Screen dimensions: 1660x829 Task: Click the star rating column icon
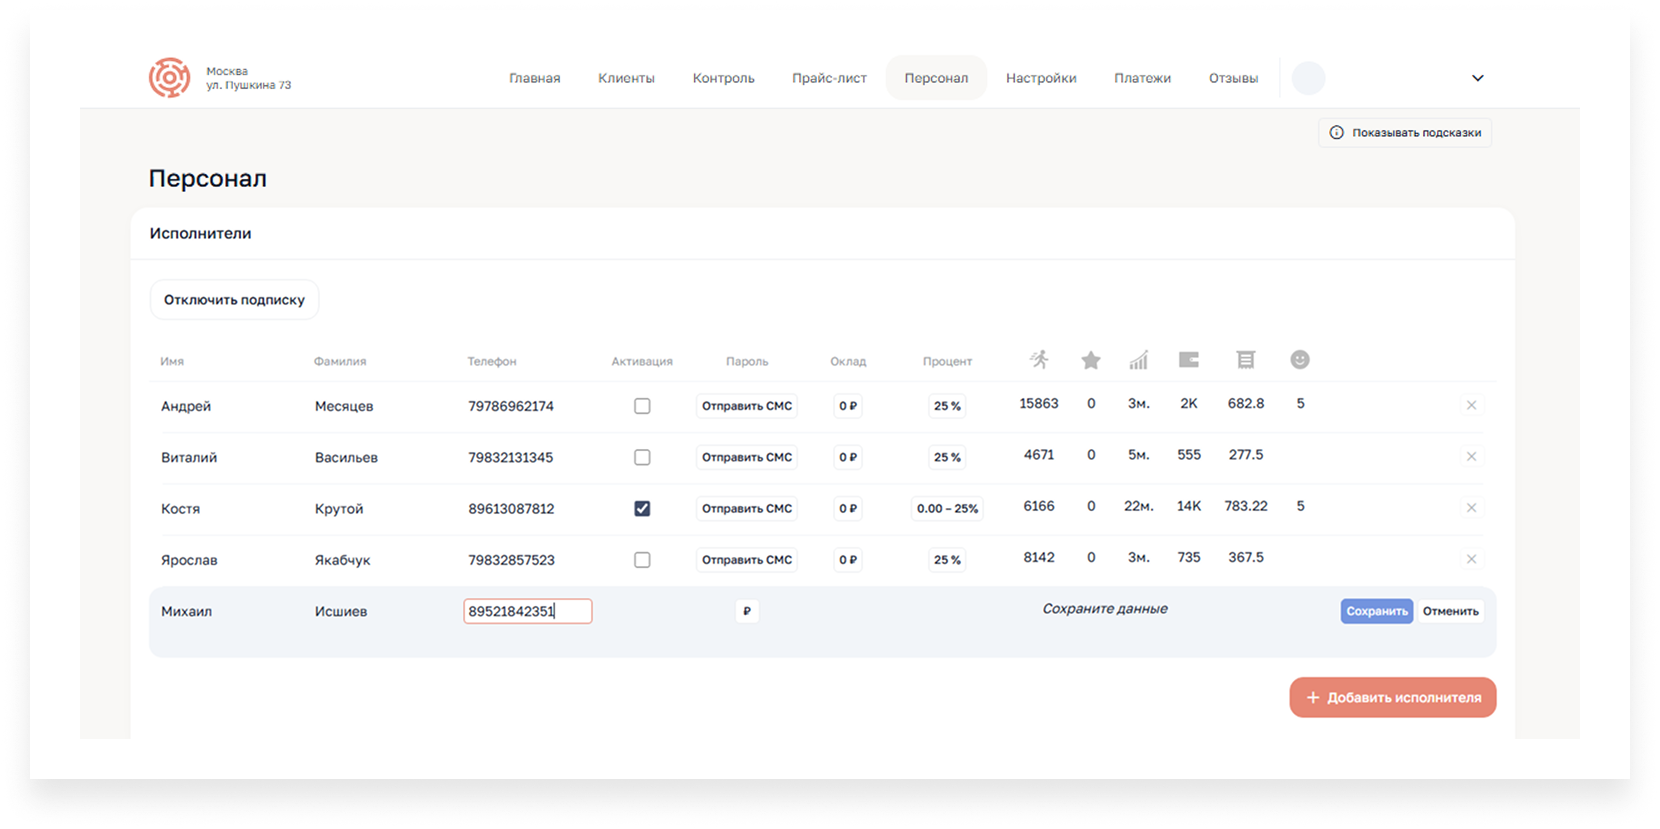pos(1091,360)
